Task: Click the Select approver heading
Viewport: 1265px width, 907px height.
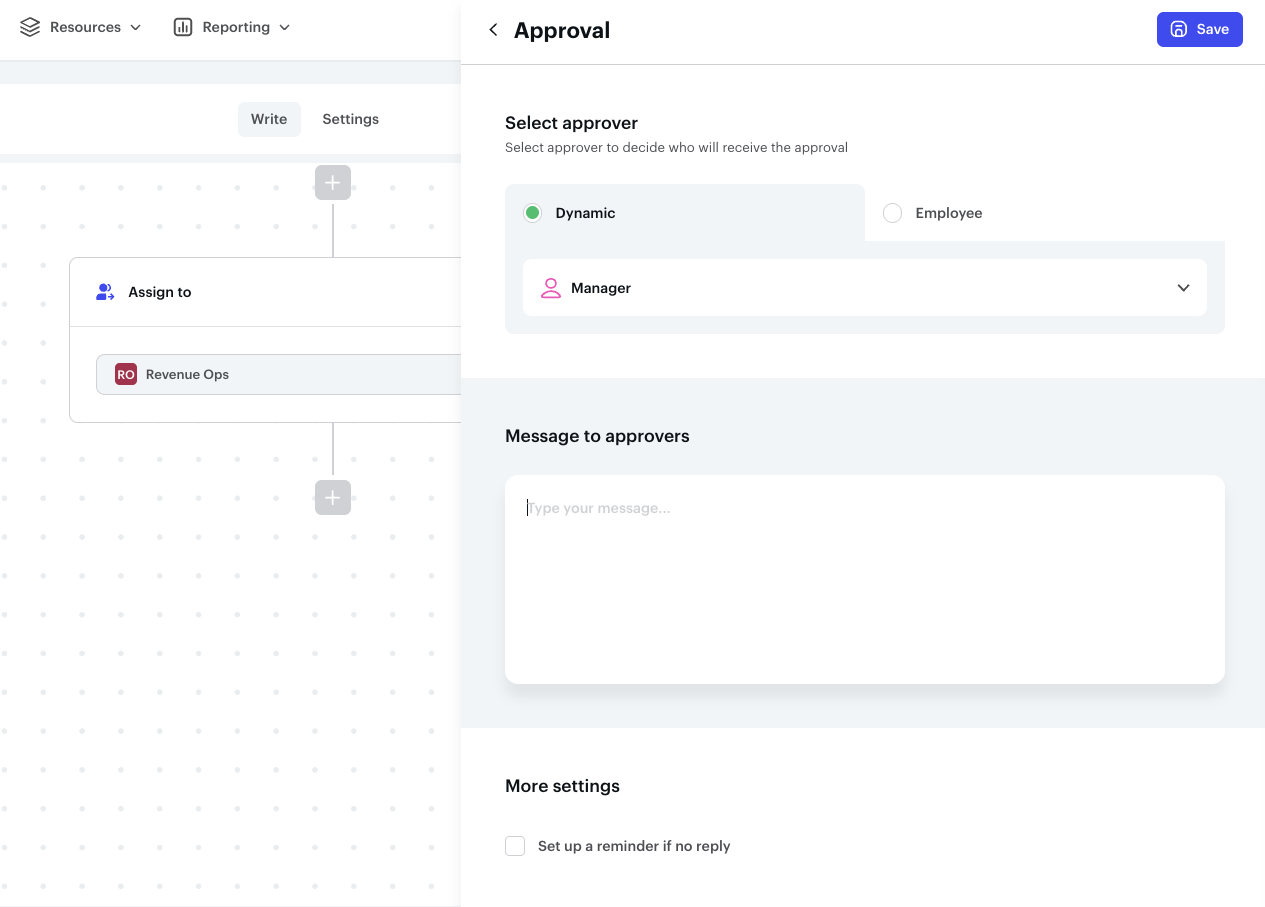Action: point(571,123)
